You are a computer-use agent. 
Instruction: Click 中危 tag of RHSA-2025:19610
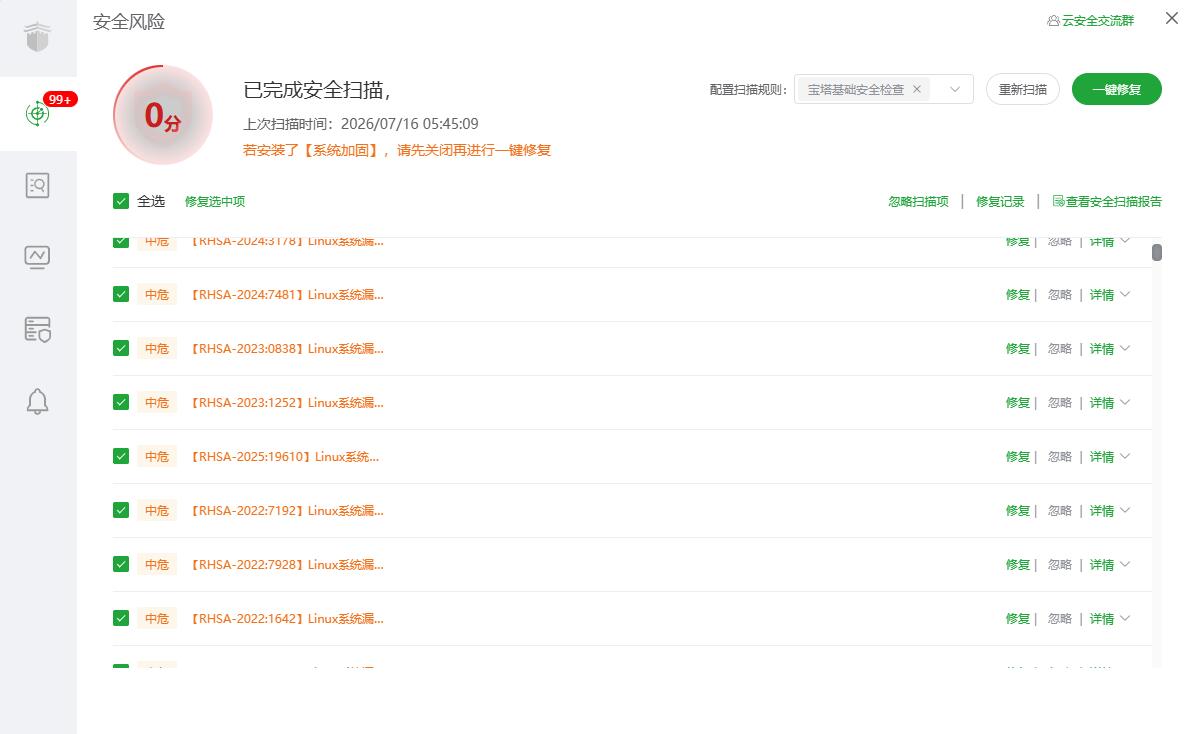(157, 456)
